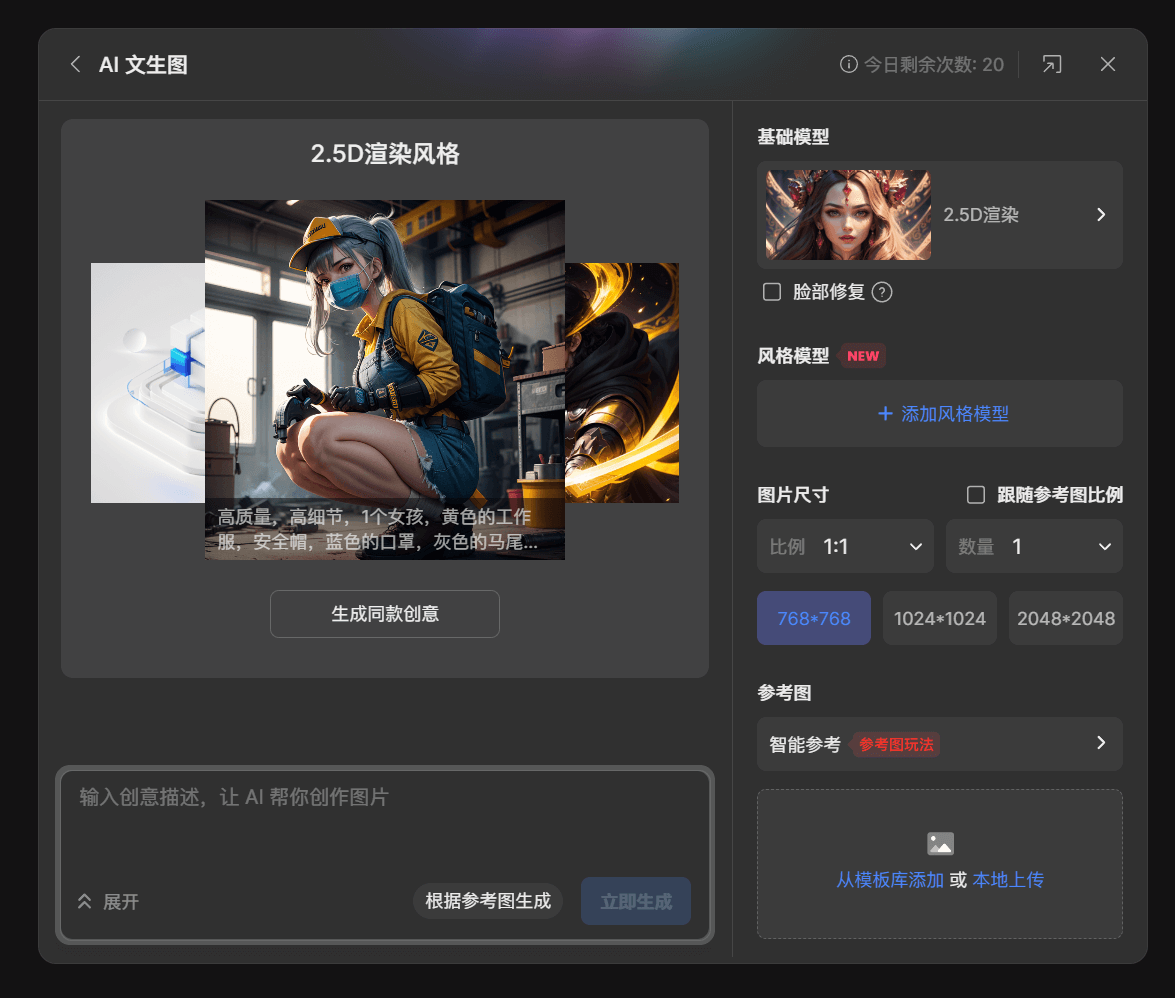Click the pop-out window icon
Viewport: 1175px width, 998px height.
point(1051,65)
